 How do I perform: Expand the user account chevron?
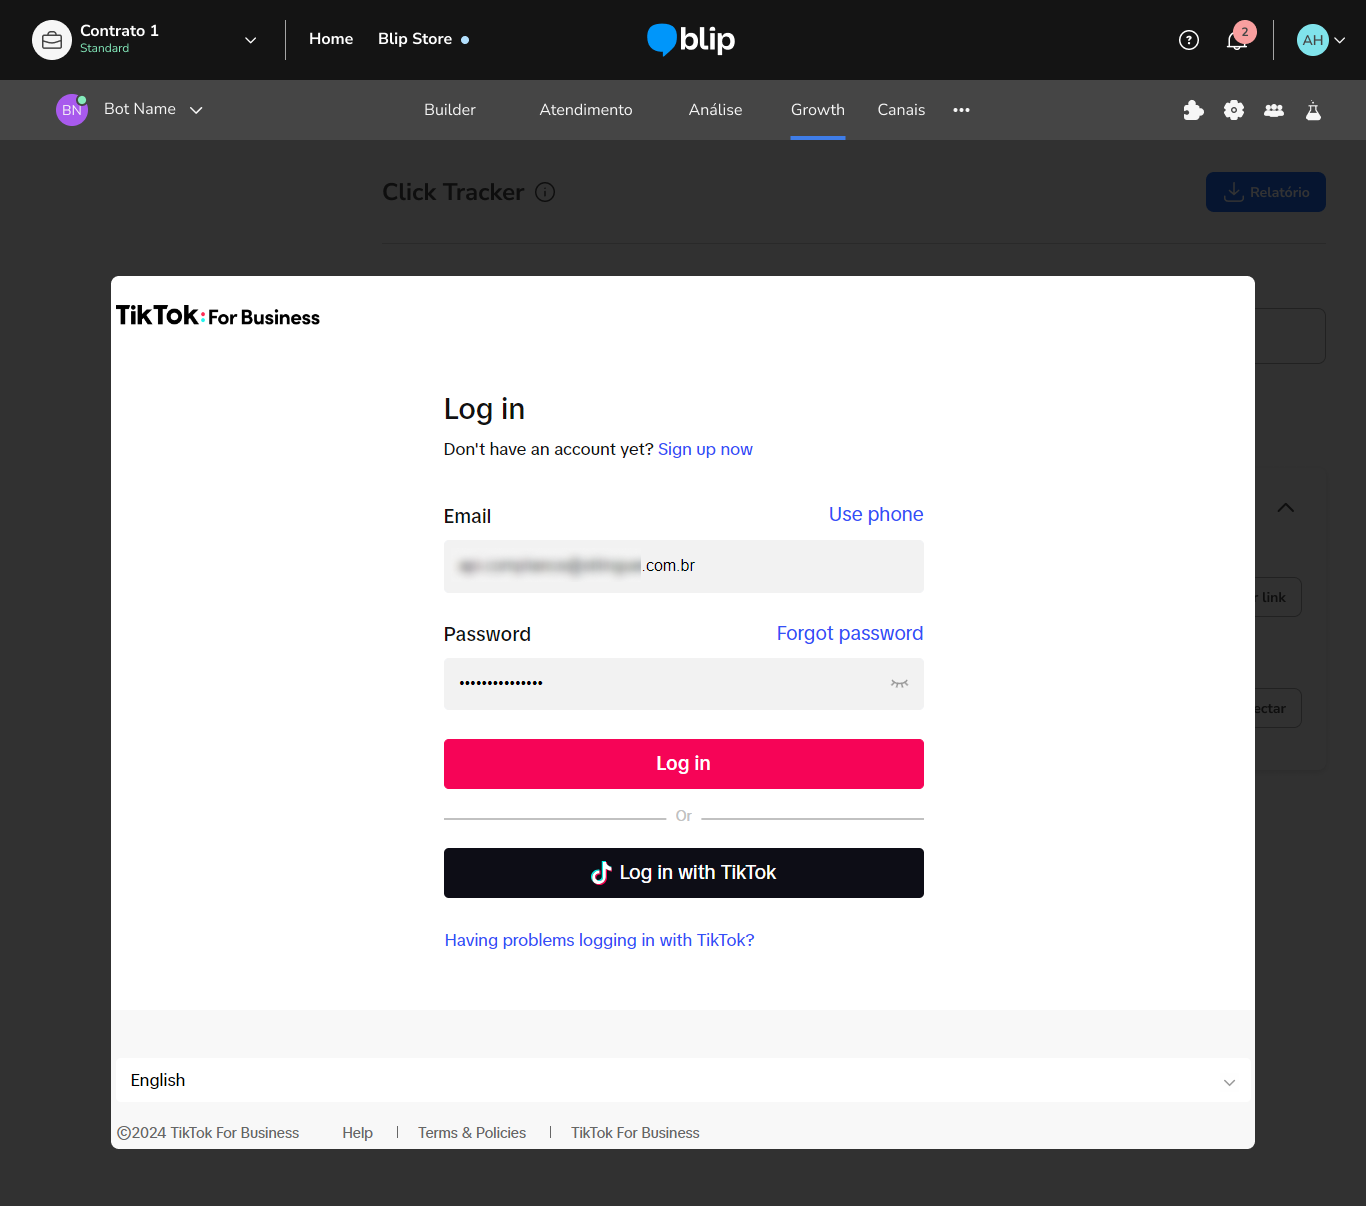(x=1340, y=40)
